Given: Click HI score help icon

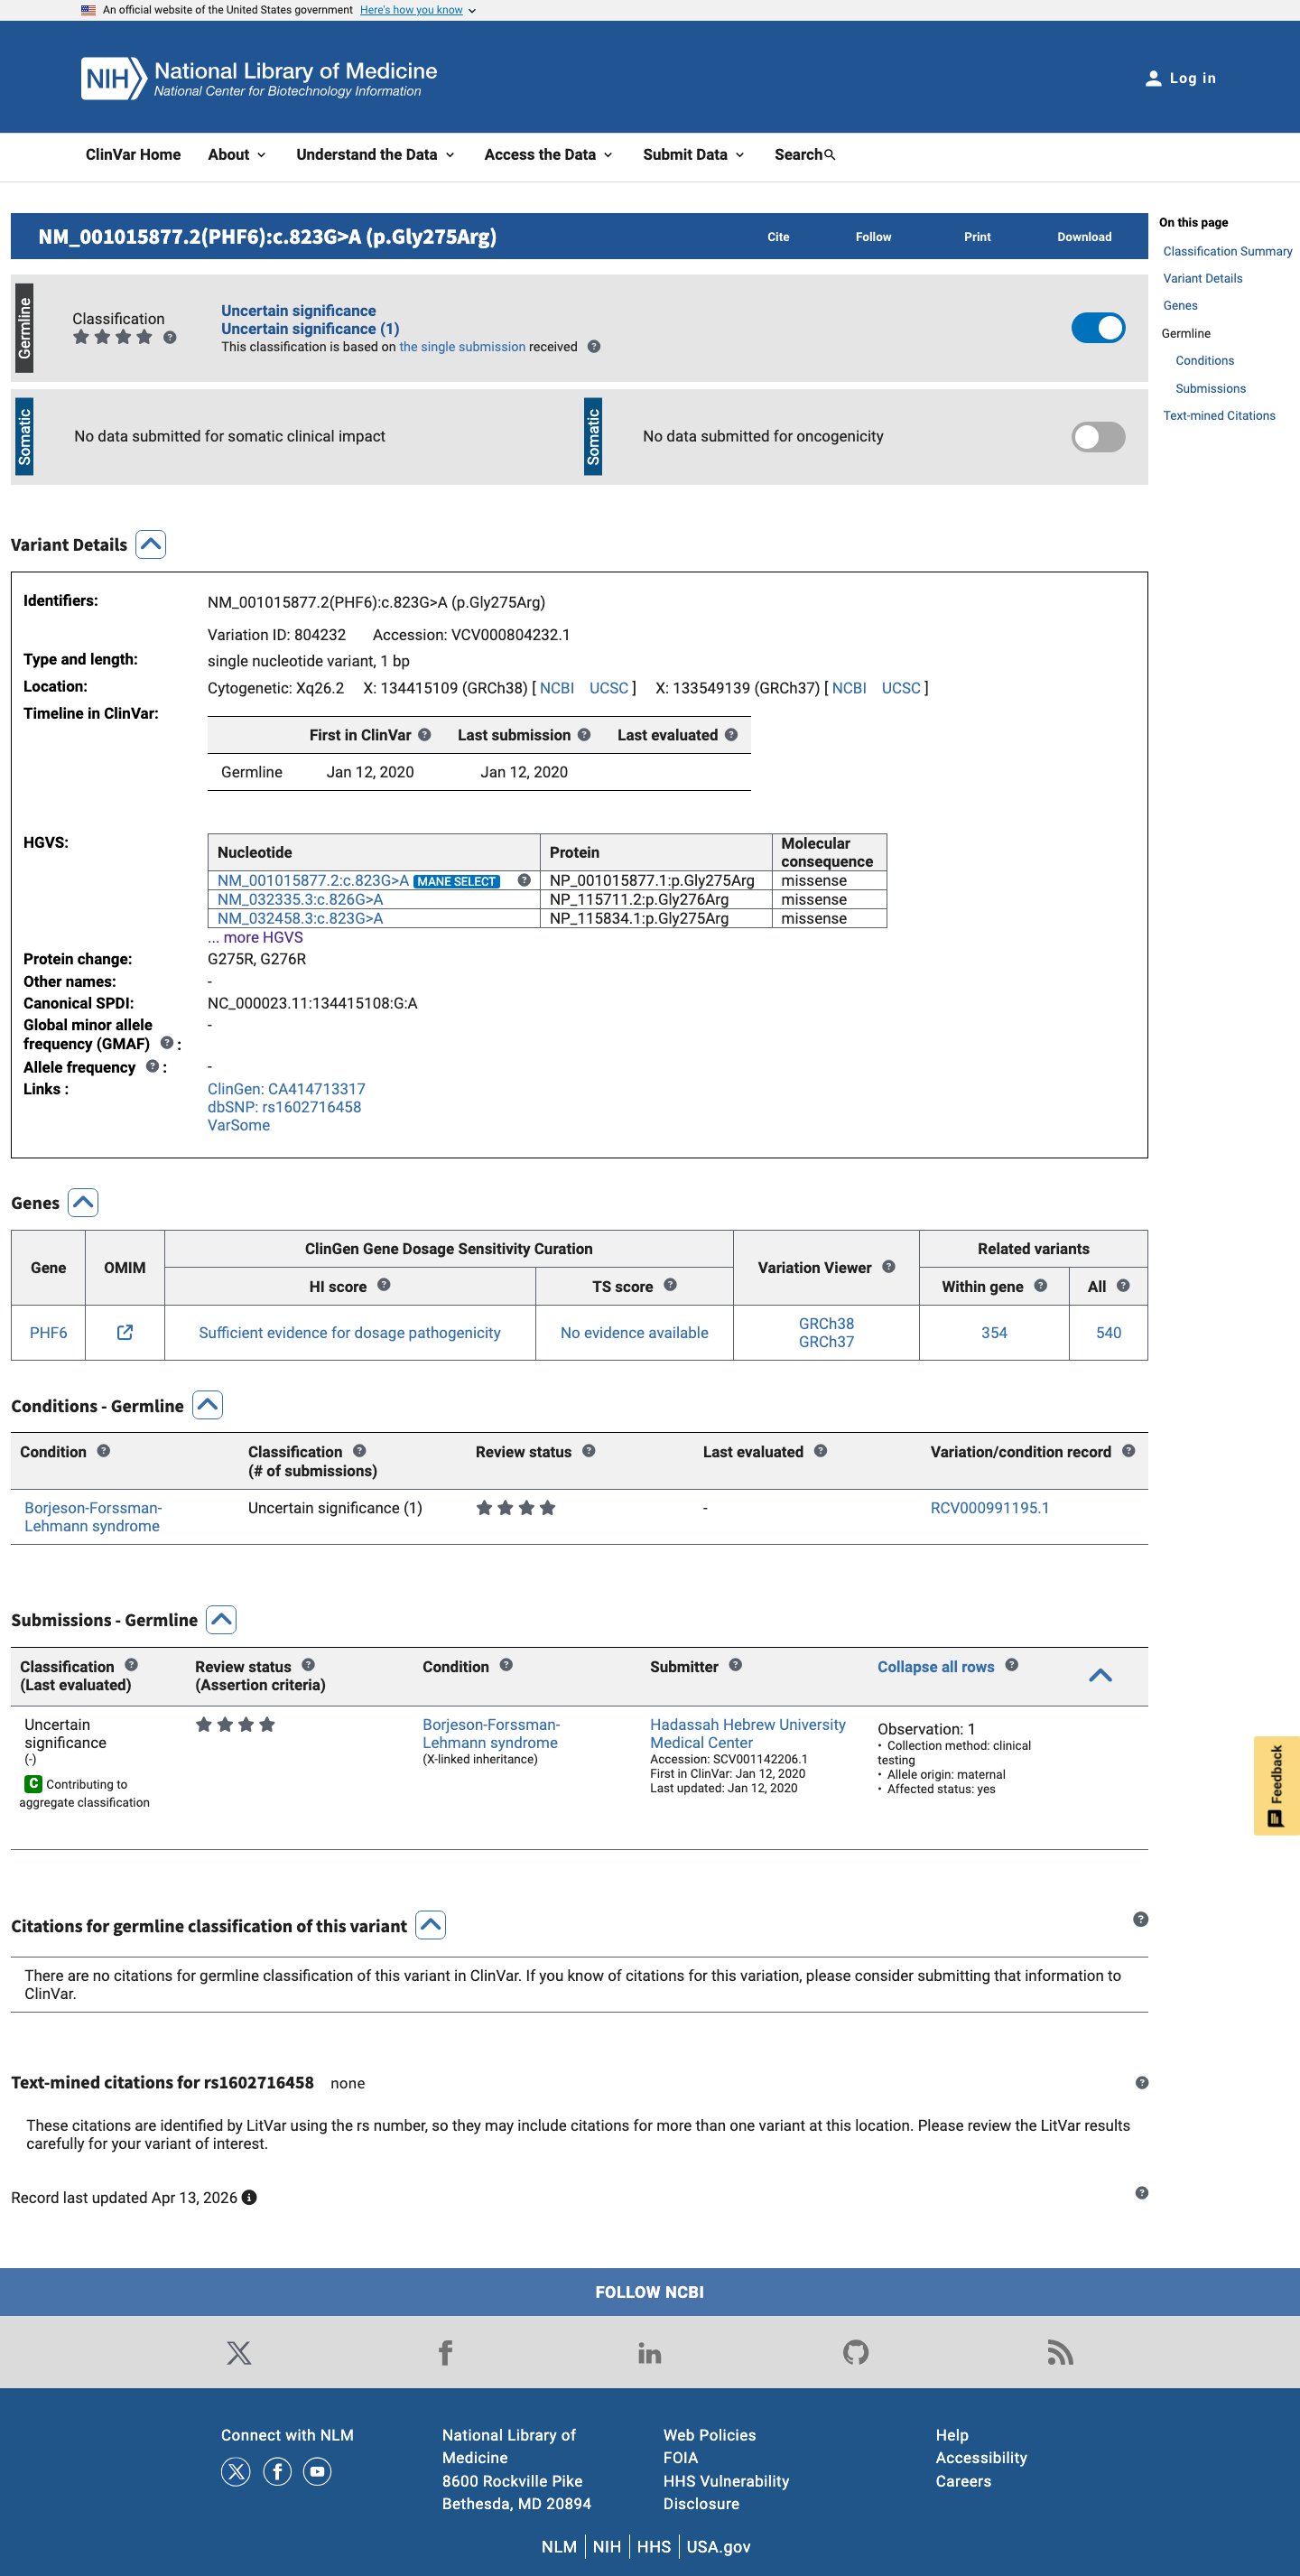Looking at the screenshot, I should tap(384, 1285).
